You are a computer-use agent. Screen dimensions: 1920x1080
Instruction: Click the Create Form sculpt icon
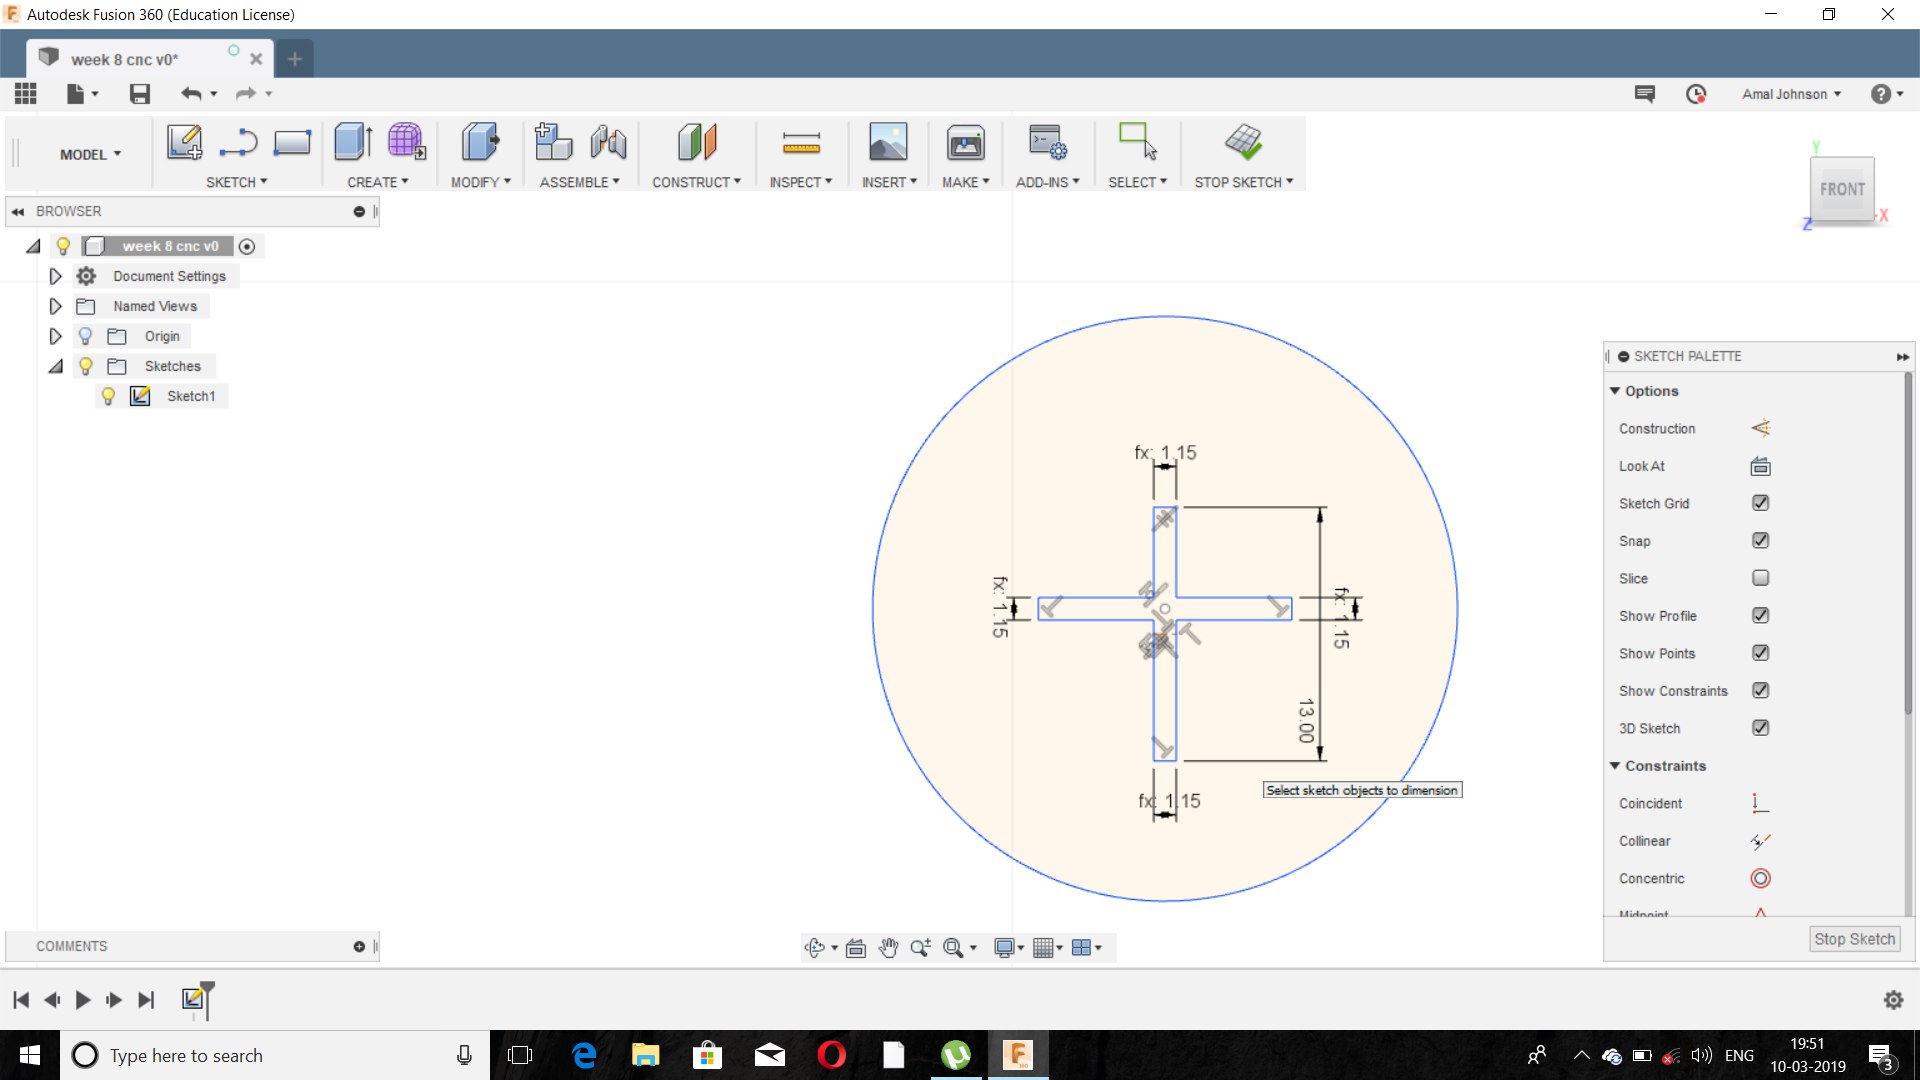406,142
